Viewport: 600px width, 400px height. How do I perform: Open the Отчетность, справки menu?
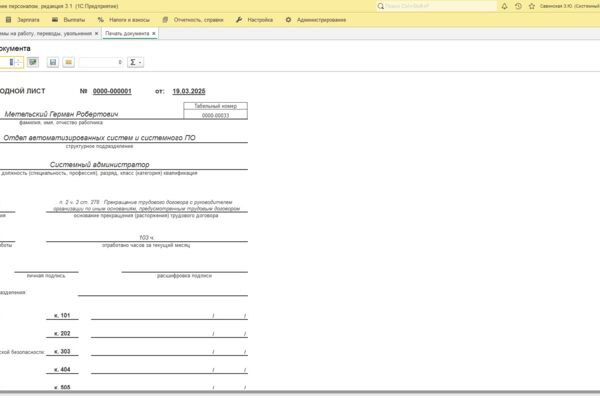click(199, 20)
